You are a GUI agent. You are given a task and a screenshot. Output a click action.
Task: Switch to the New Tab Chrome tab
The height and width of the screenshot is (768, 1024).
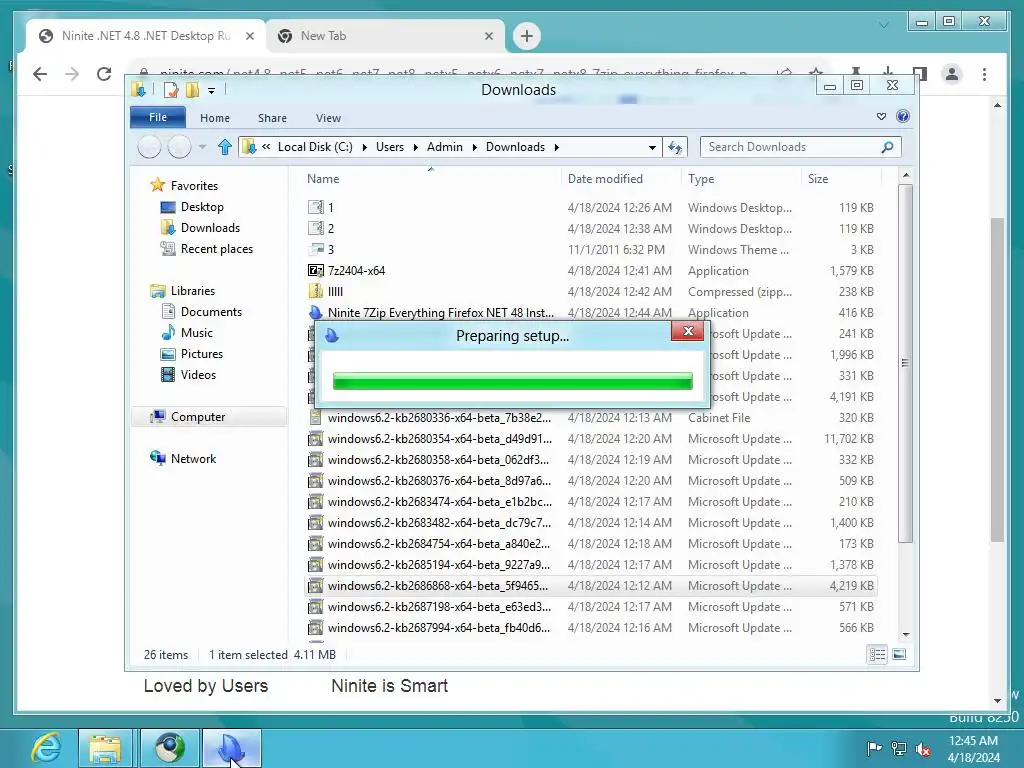coord(385,36)
